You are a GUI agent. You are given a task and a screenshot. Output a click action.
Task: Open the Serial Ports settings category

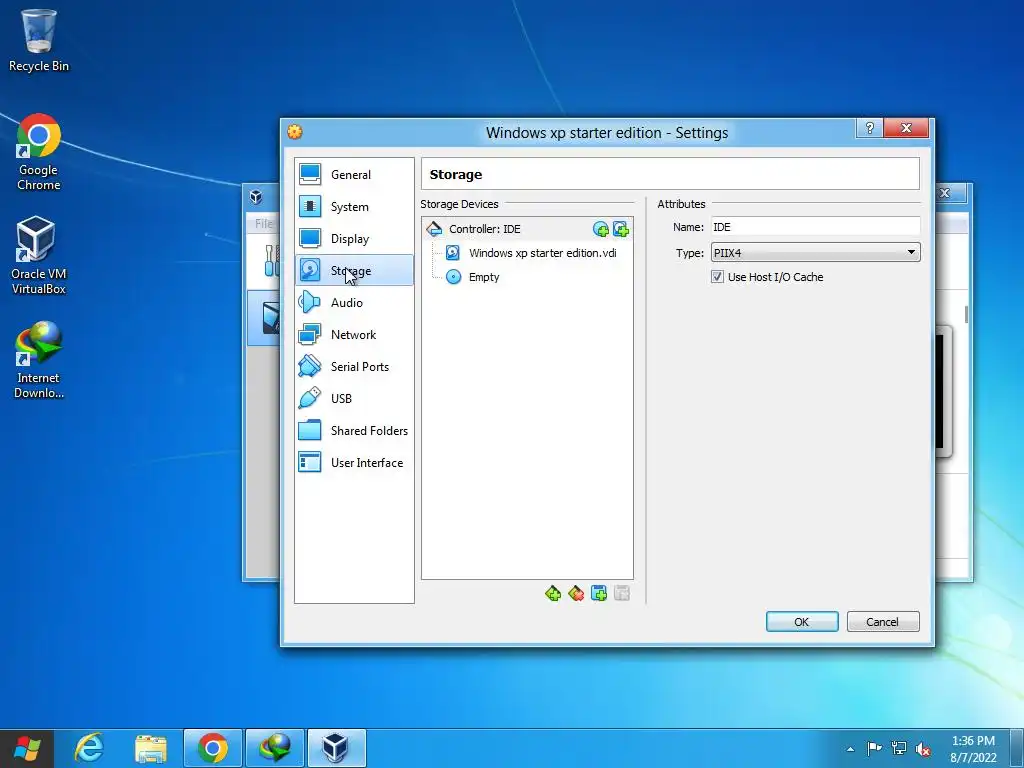click(x=354, y=366)
